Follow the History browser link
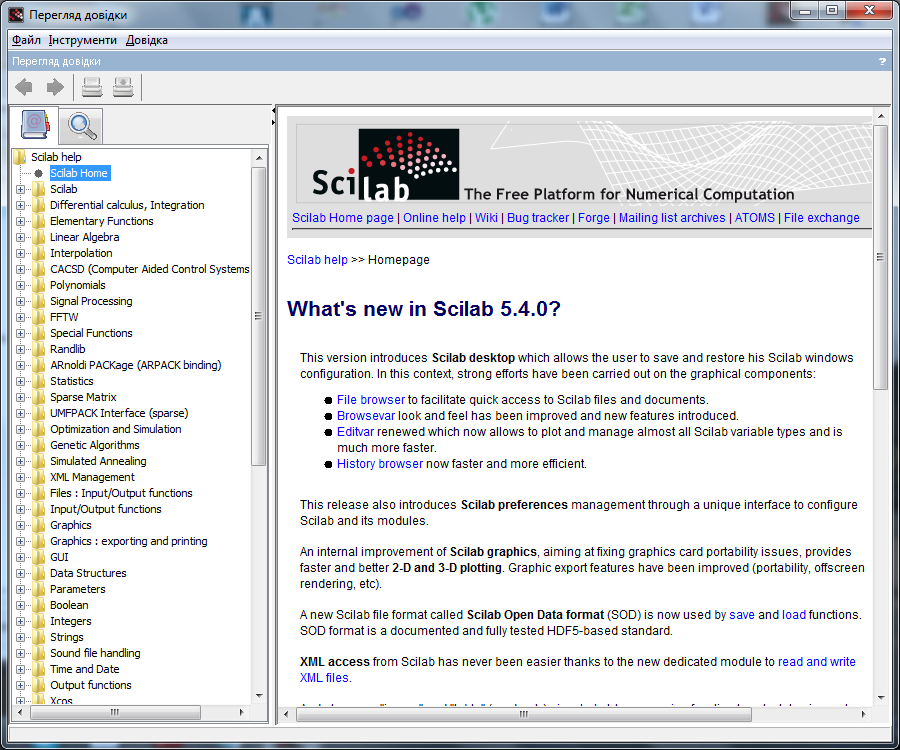This screenshot has width=900, height=750. (380, 464)
